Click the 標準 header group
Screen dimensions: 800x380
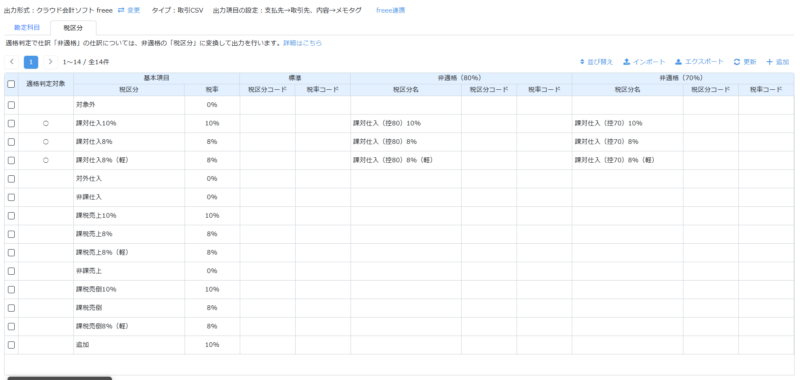[x=295, y=78]
